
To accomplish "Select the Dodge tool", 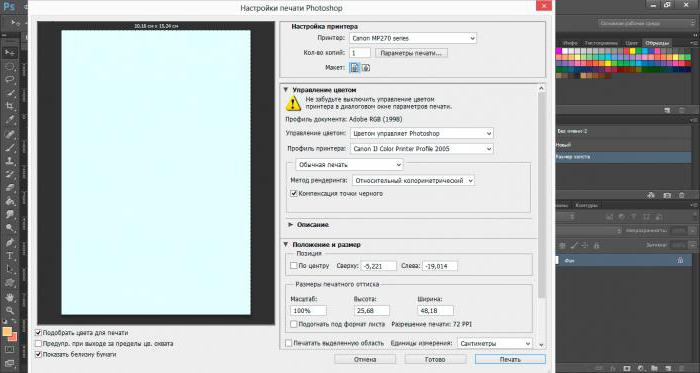I will click(x=10, y=228).
